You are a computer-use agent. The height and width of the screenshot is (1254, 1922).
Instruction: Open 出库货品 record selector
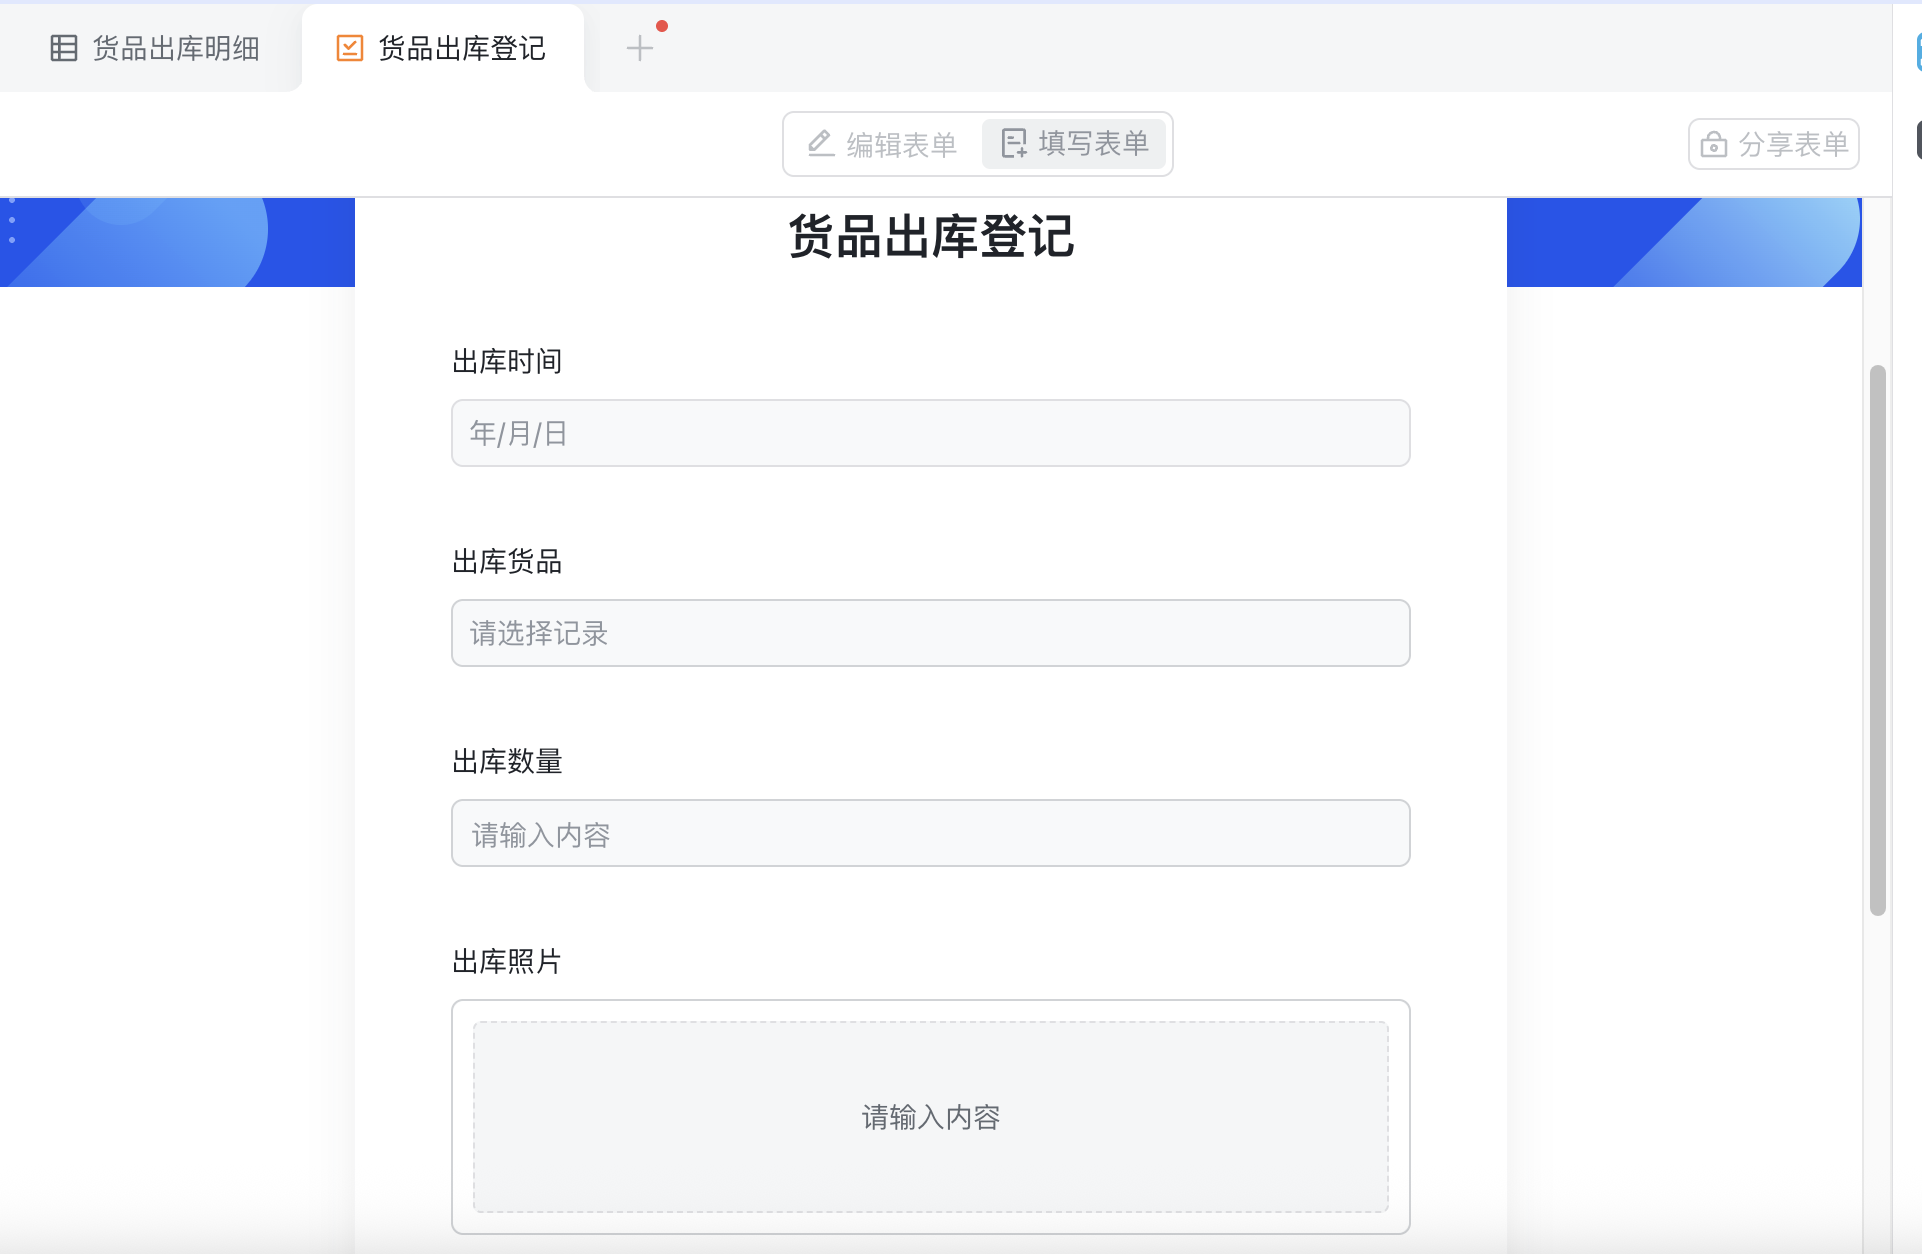click(930, 633)
